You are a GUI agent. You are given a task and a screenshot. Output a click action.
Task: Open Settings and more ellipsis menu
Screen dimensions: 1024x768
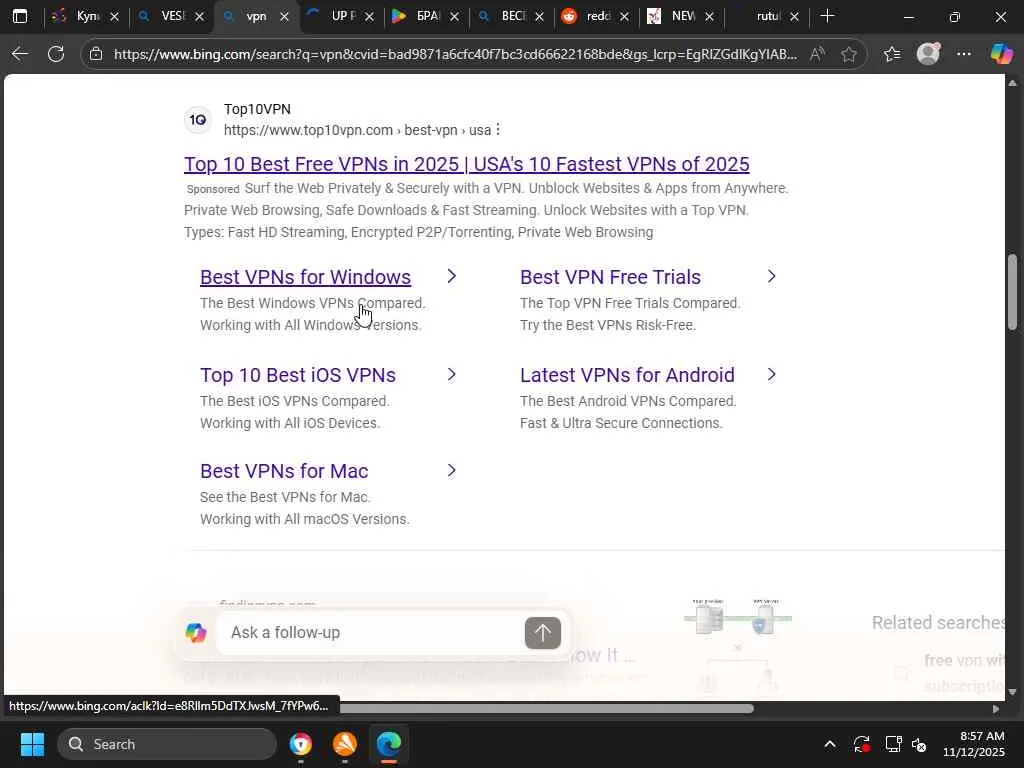click(x=964, y=54)
